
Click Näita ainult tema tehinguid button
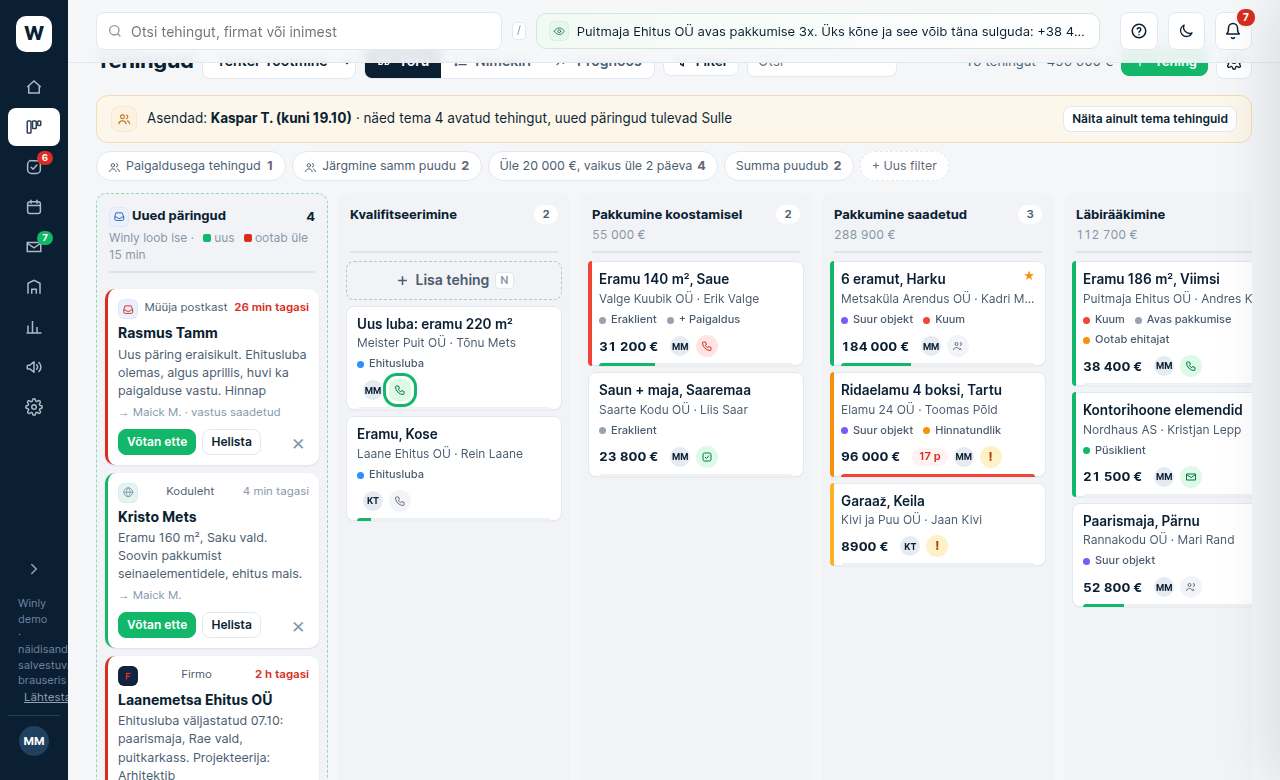[x=1150, y=119]
